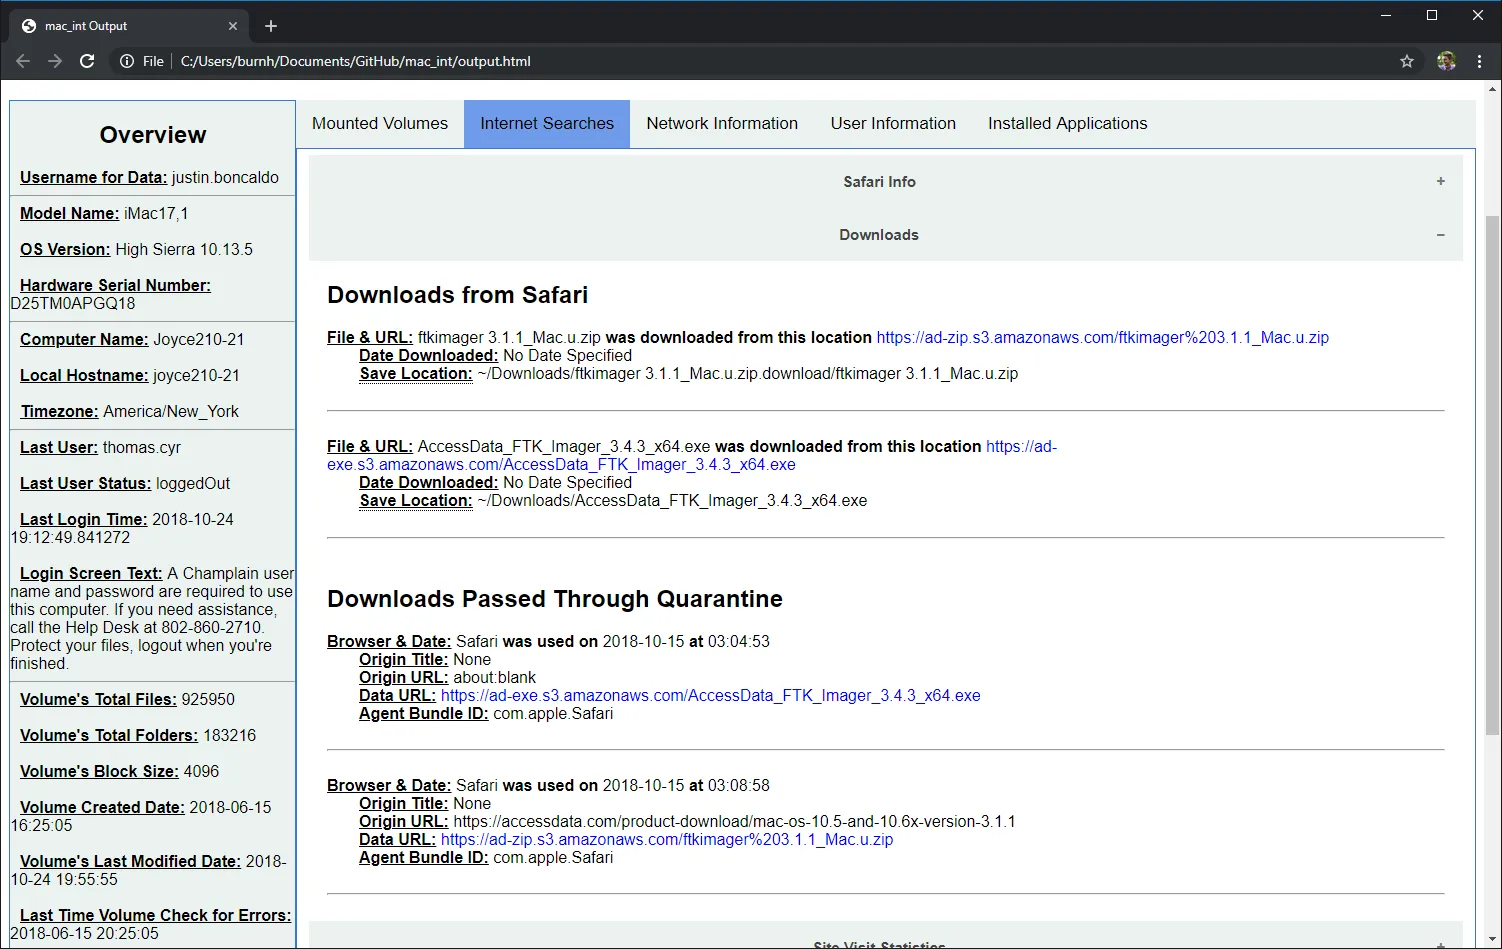This screenshot has height=949, width=1502.
Task: Click the Volume's Block Size label
Action: (99, 772)
